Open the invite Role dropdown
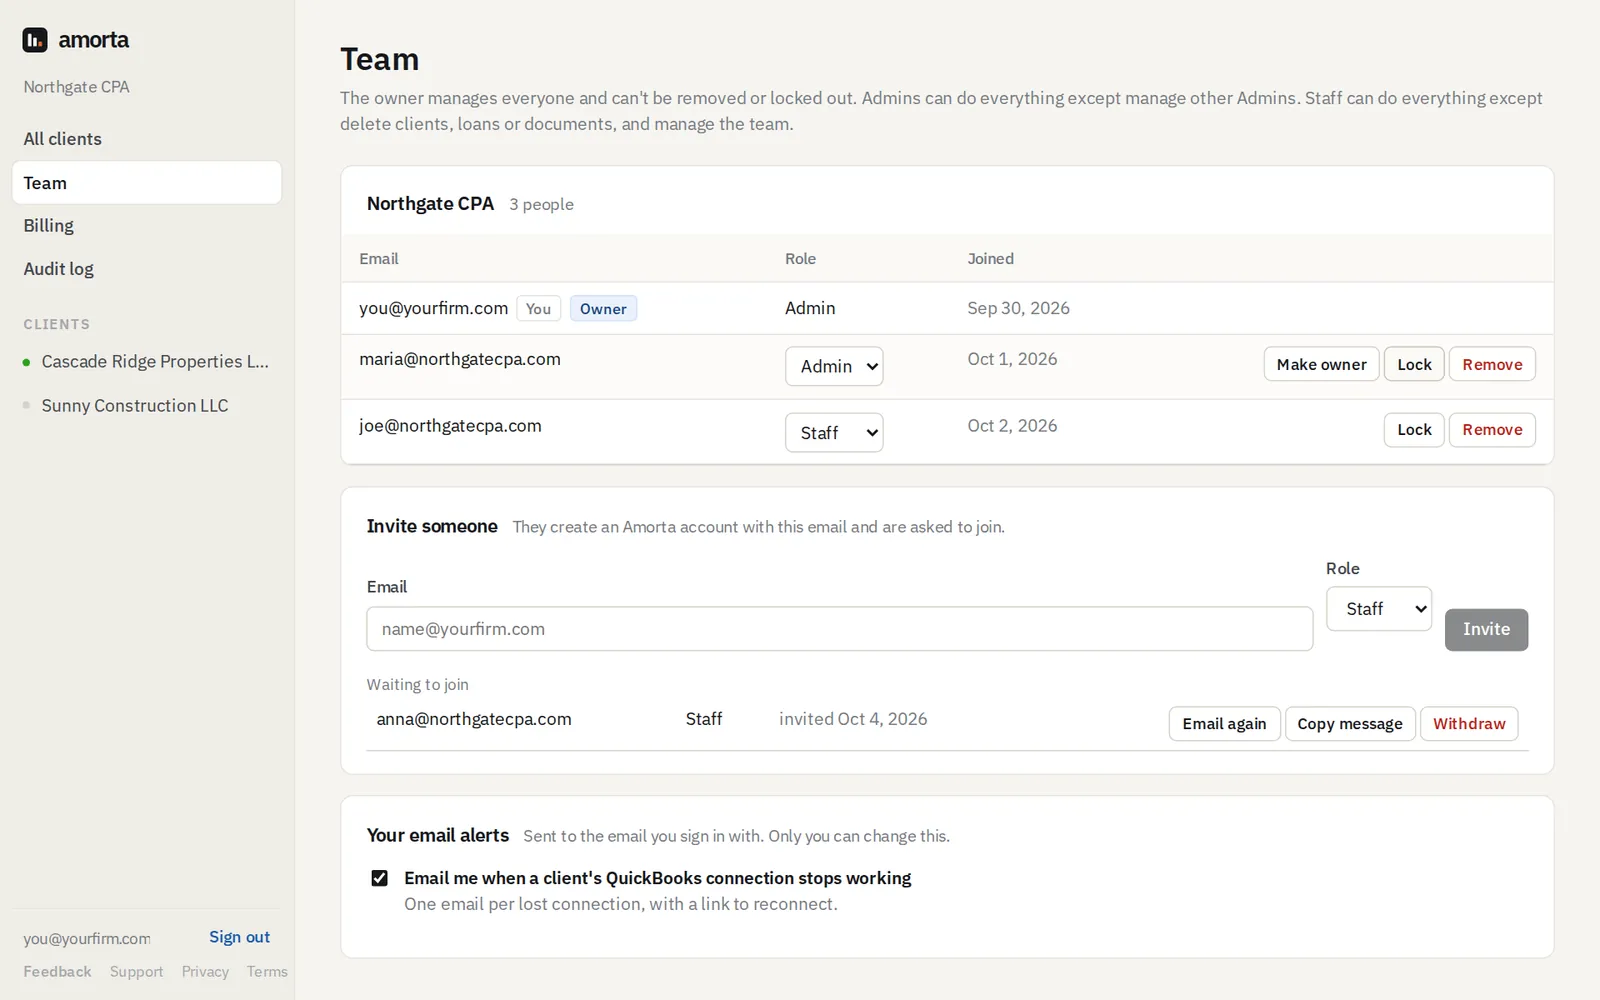Image resolution: width=1600 pixels, height=1000 pixels. pyautogui.click(x=1379, y=609)
